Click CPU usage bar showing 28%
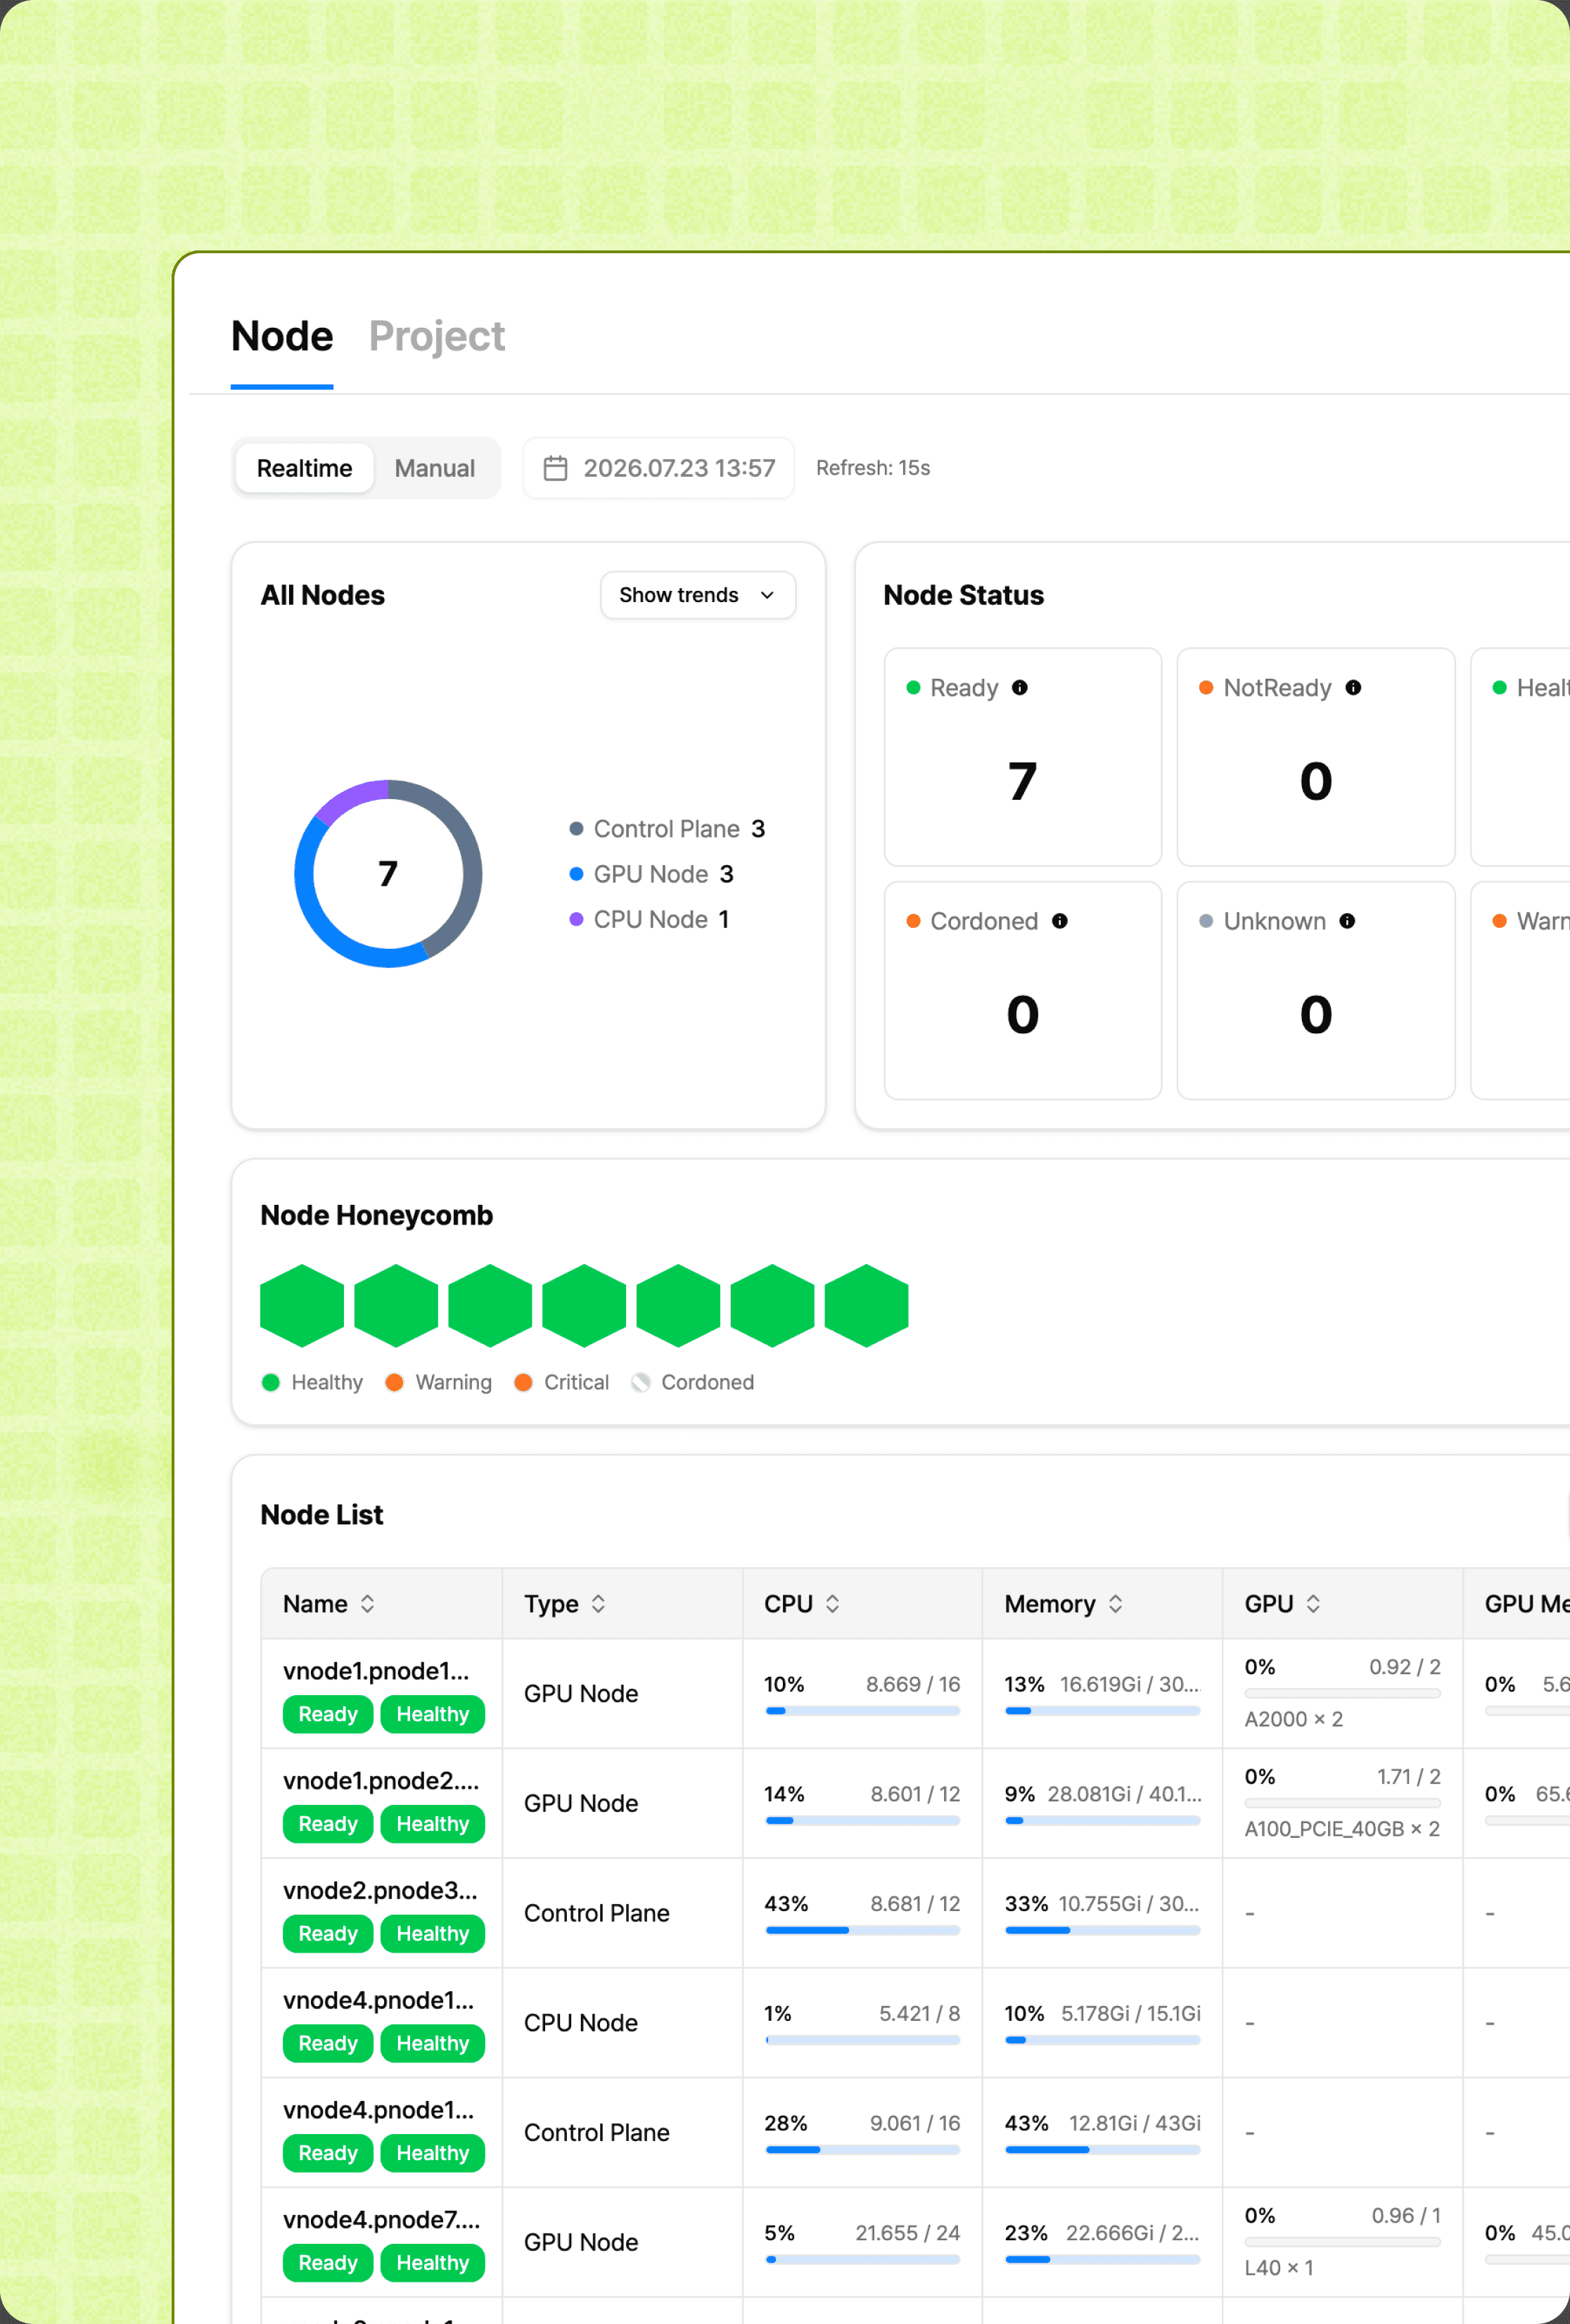 click(x=862, y=2150)
